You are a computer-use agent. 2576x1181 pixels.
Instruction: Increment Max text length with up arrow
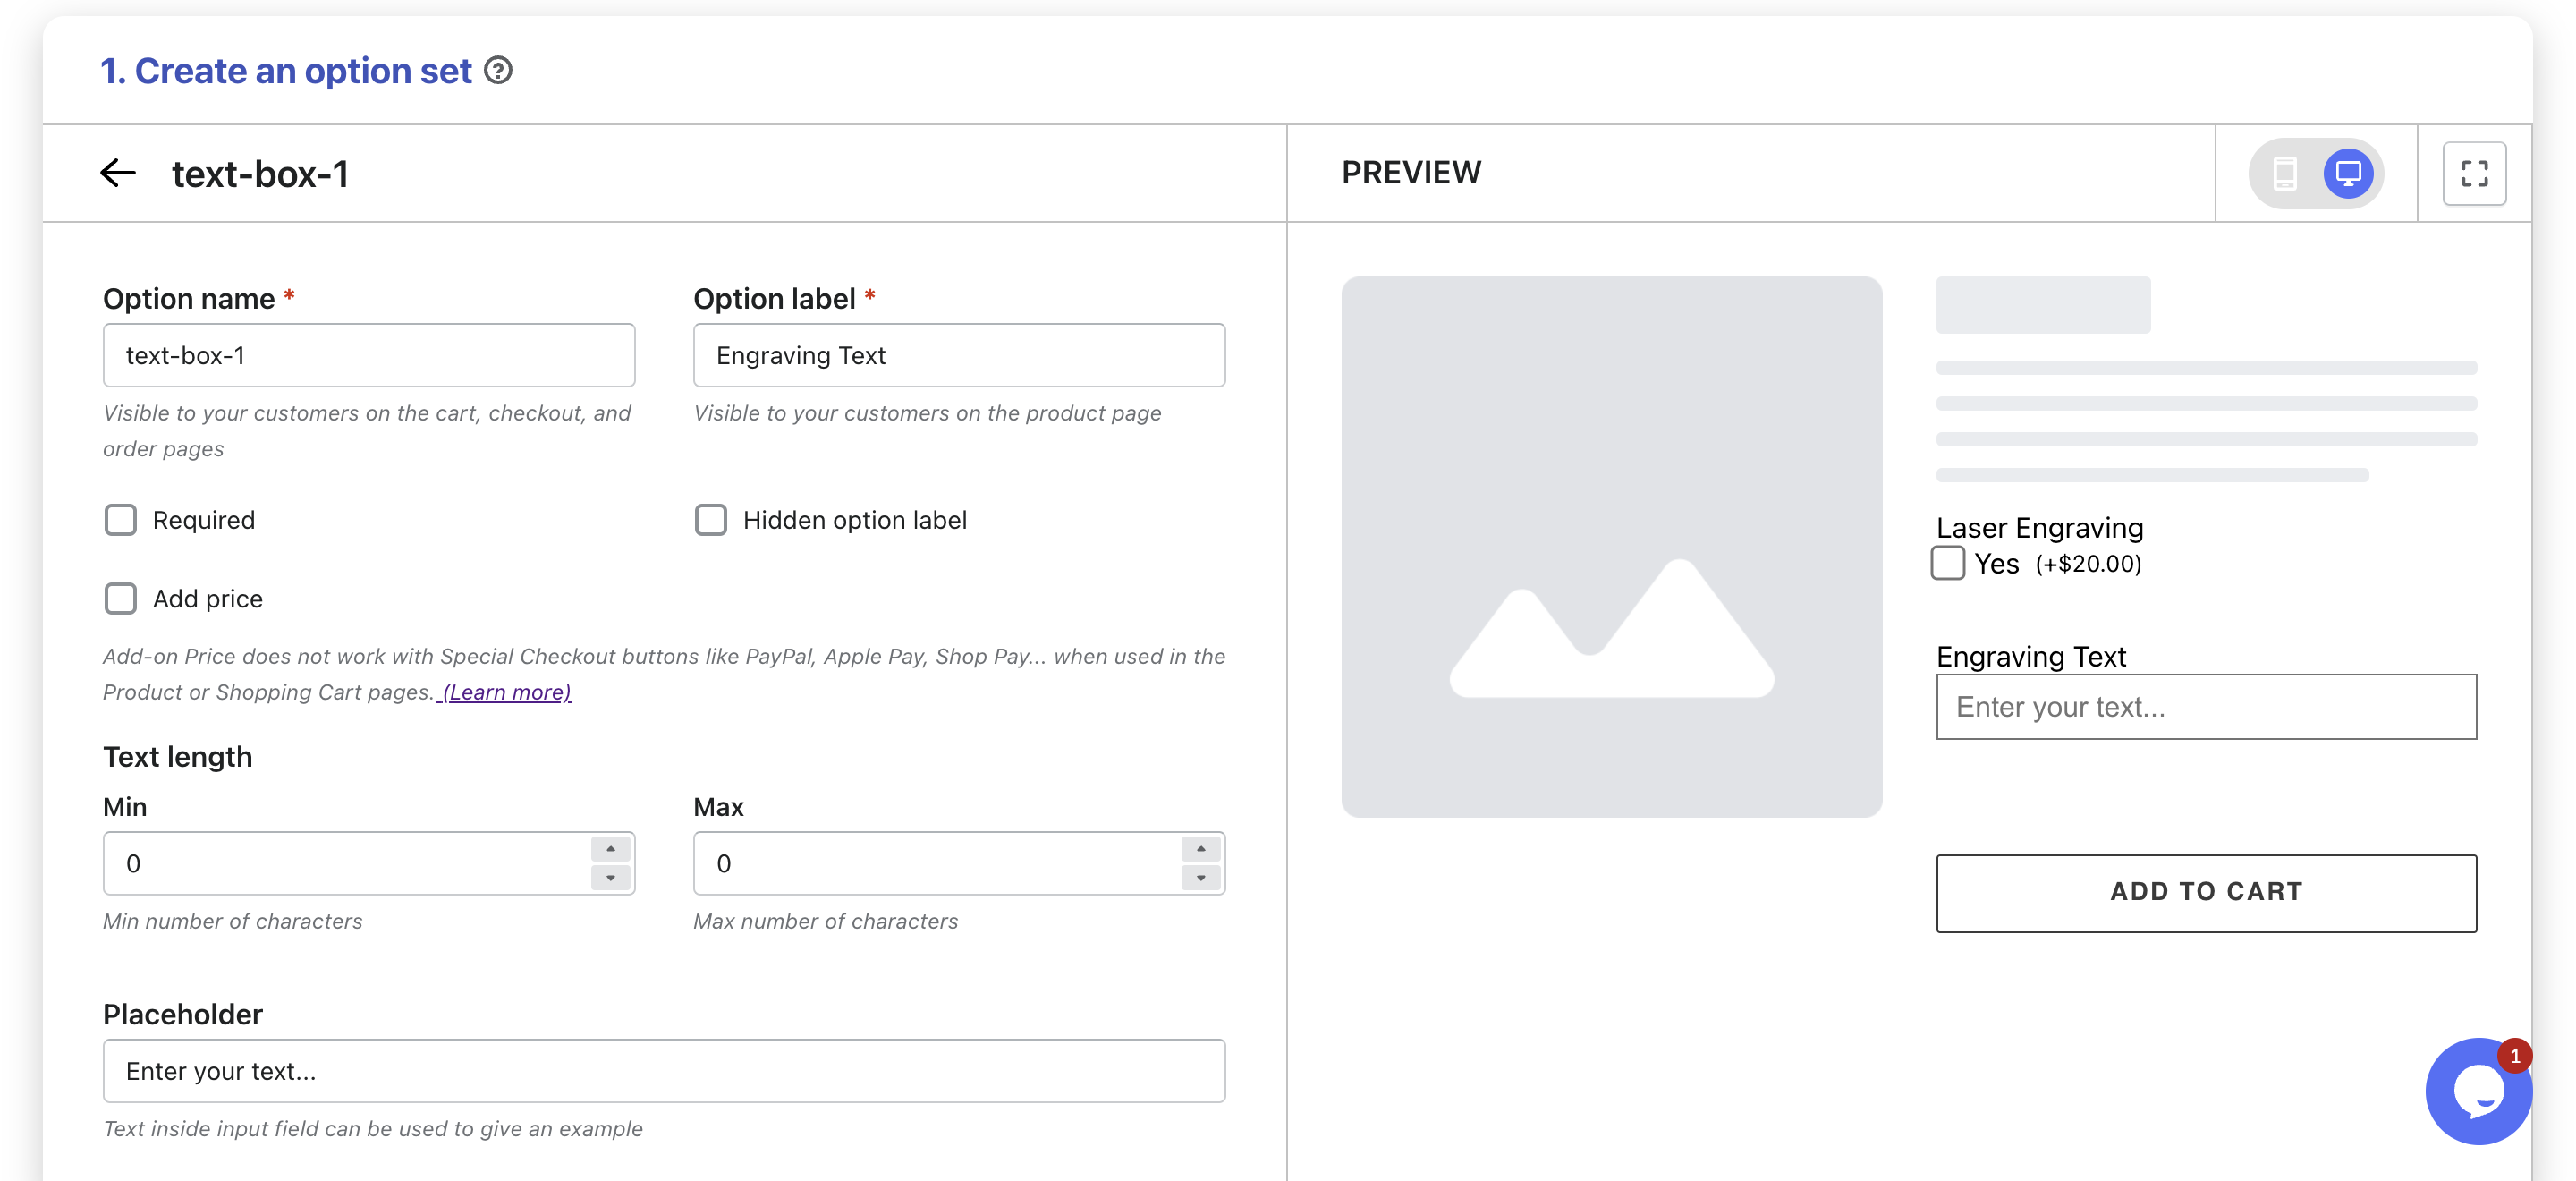coord(1200,849)
